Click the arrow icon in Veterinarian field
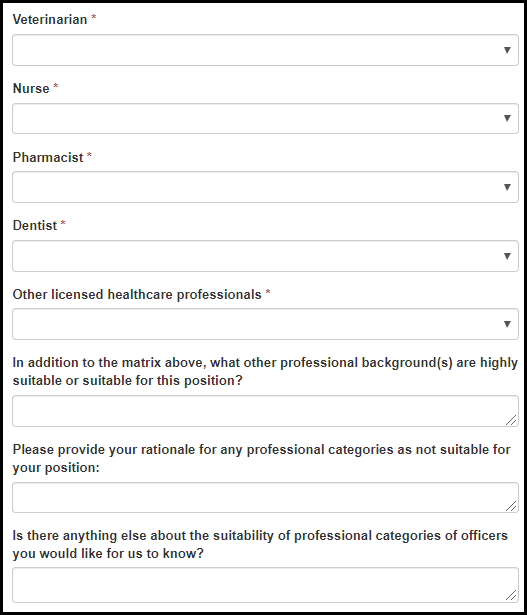Screen dimensions: 527x615 tap(507, 50)
